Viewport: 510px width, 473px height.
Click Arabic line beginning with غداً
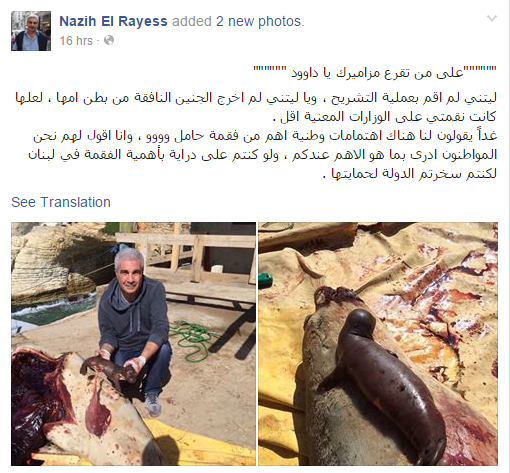[265, 136]
